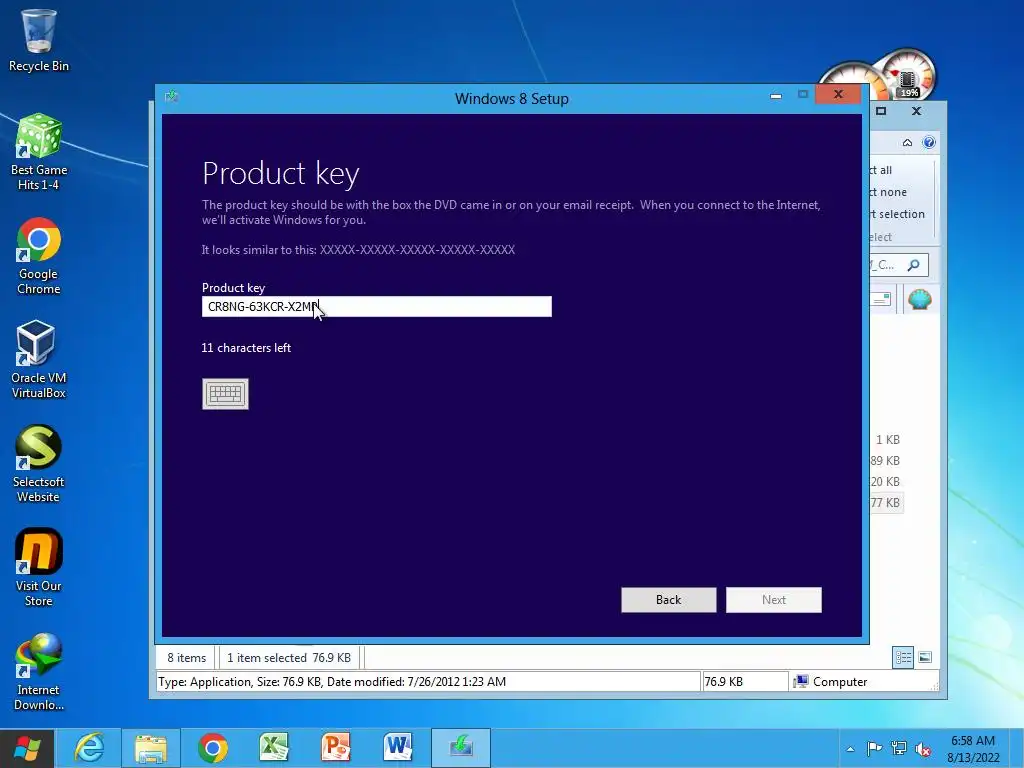Image resolution: width=1024 pixels, height=768 pixels.
Task: Open the Visit Our Store shortcut
Action: [39, 568]
